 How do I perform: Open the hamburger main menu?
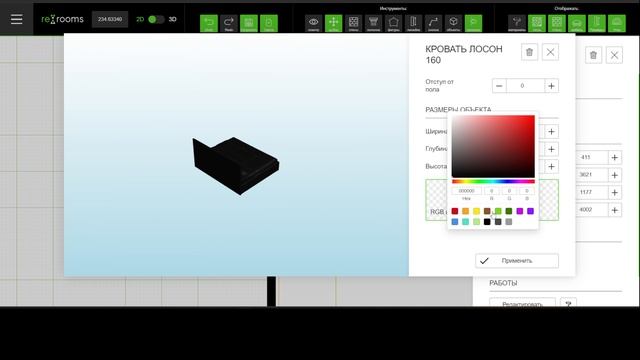tap(16, 19)
